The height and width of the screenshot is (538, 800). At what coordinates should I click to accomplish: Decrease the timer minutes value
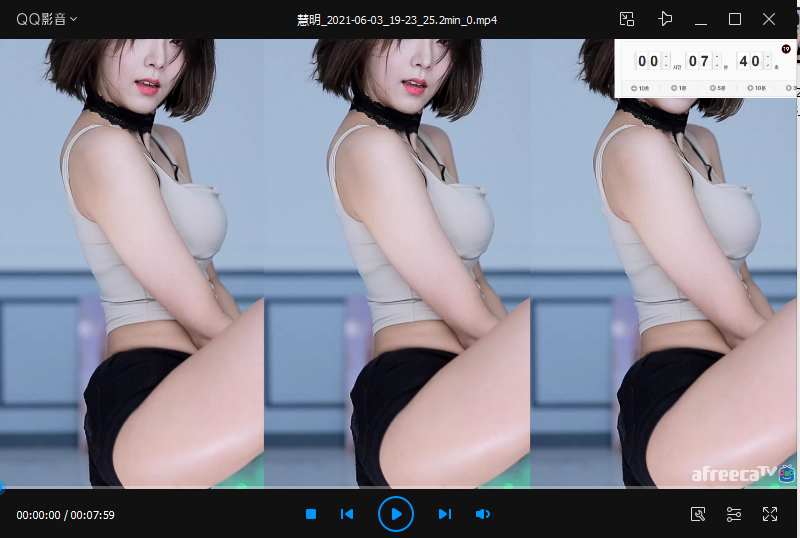[x=717, y=66]
